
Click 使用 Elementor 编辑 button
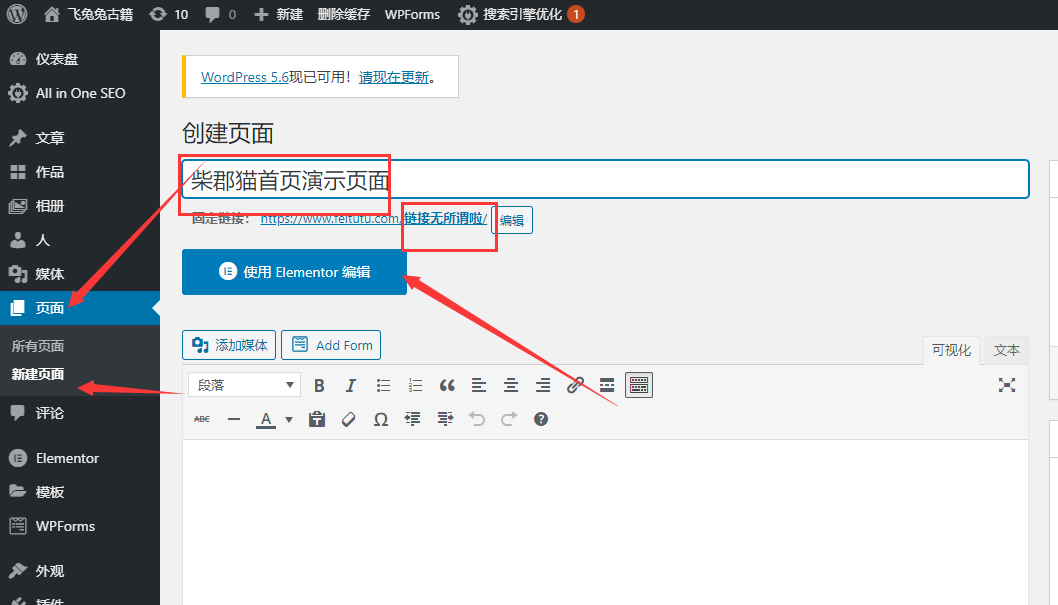coord(294,272)
